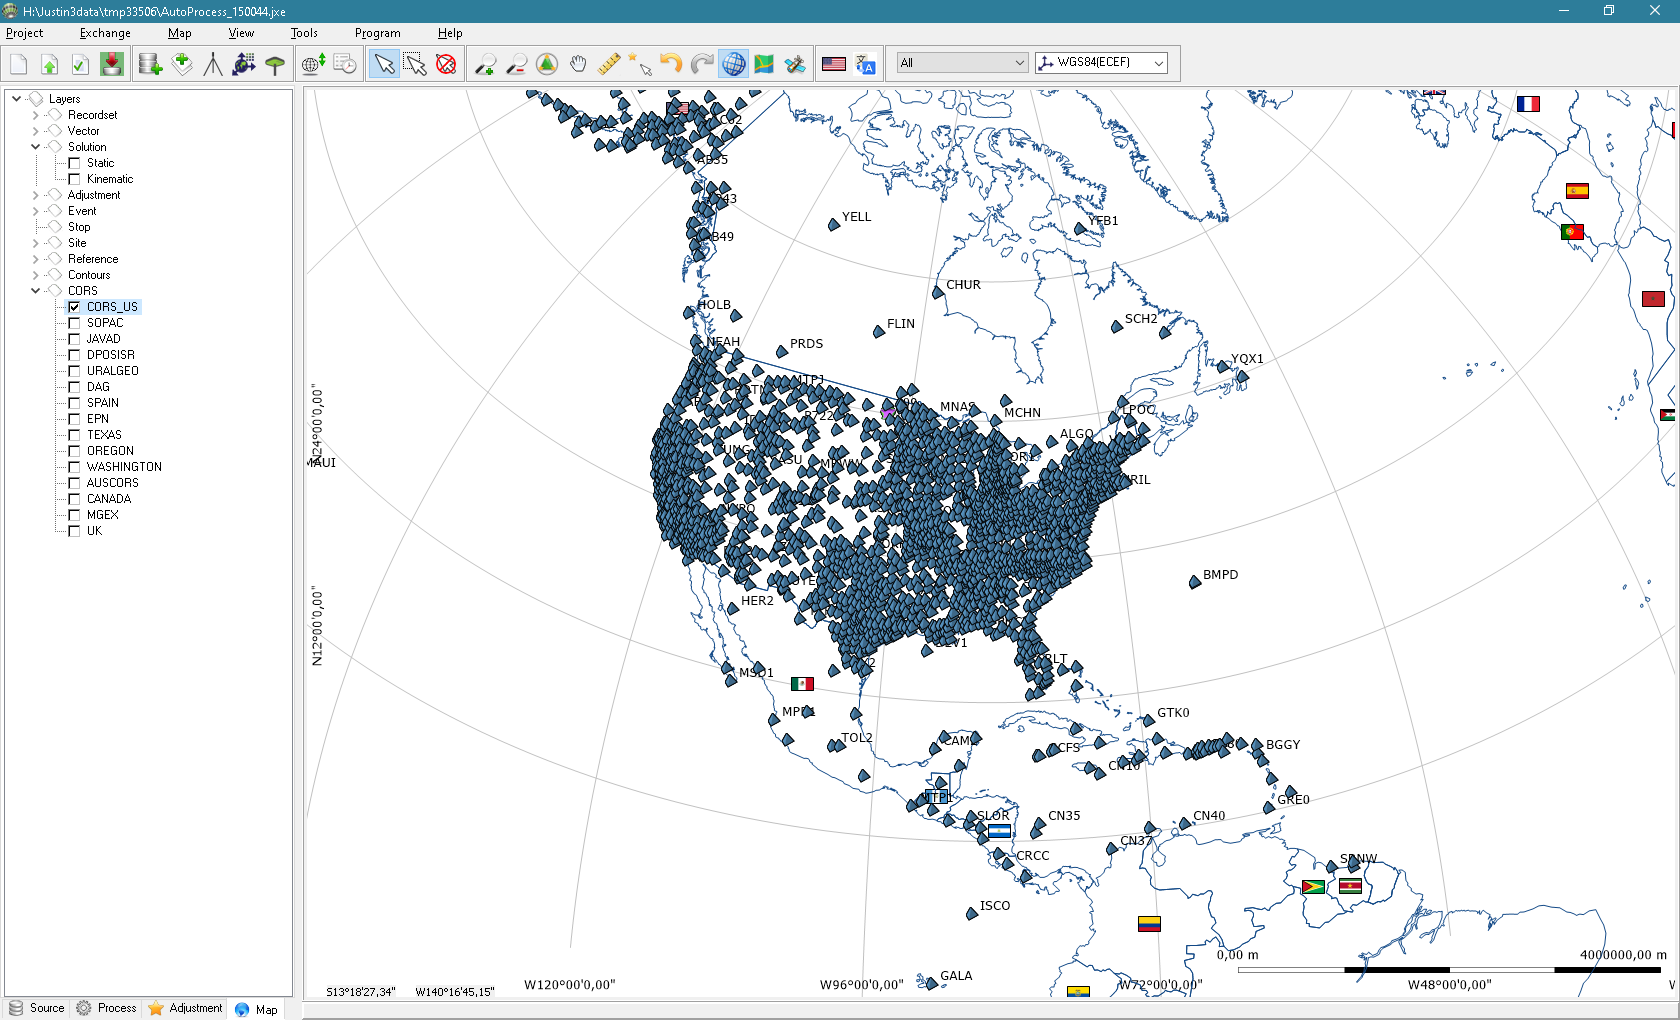Expand the Recordset tree node
The width and height of the screenshot is (1680, 1020).
point(35,115)
